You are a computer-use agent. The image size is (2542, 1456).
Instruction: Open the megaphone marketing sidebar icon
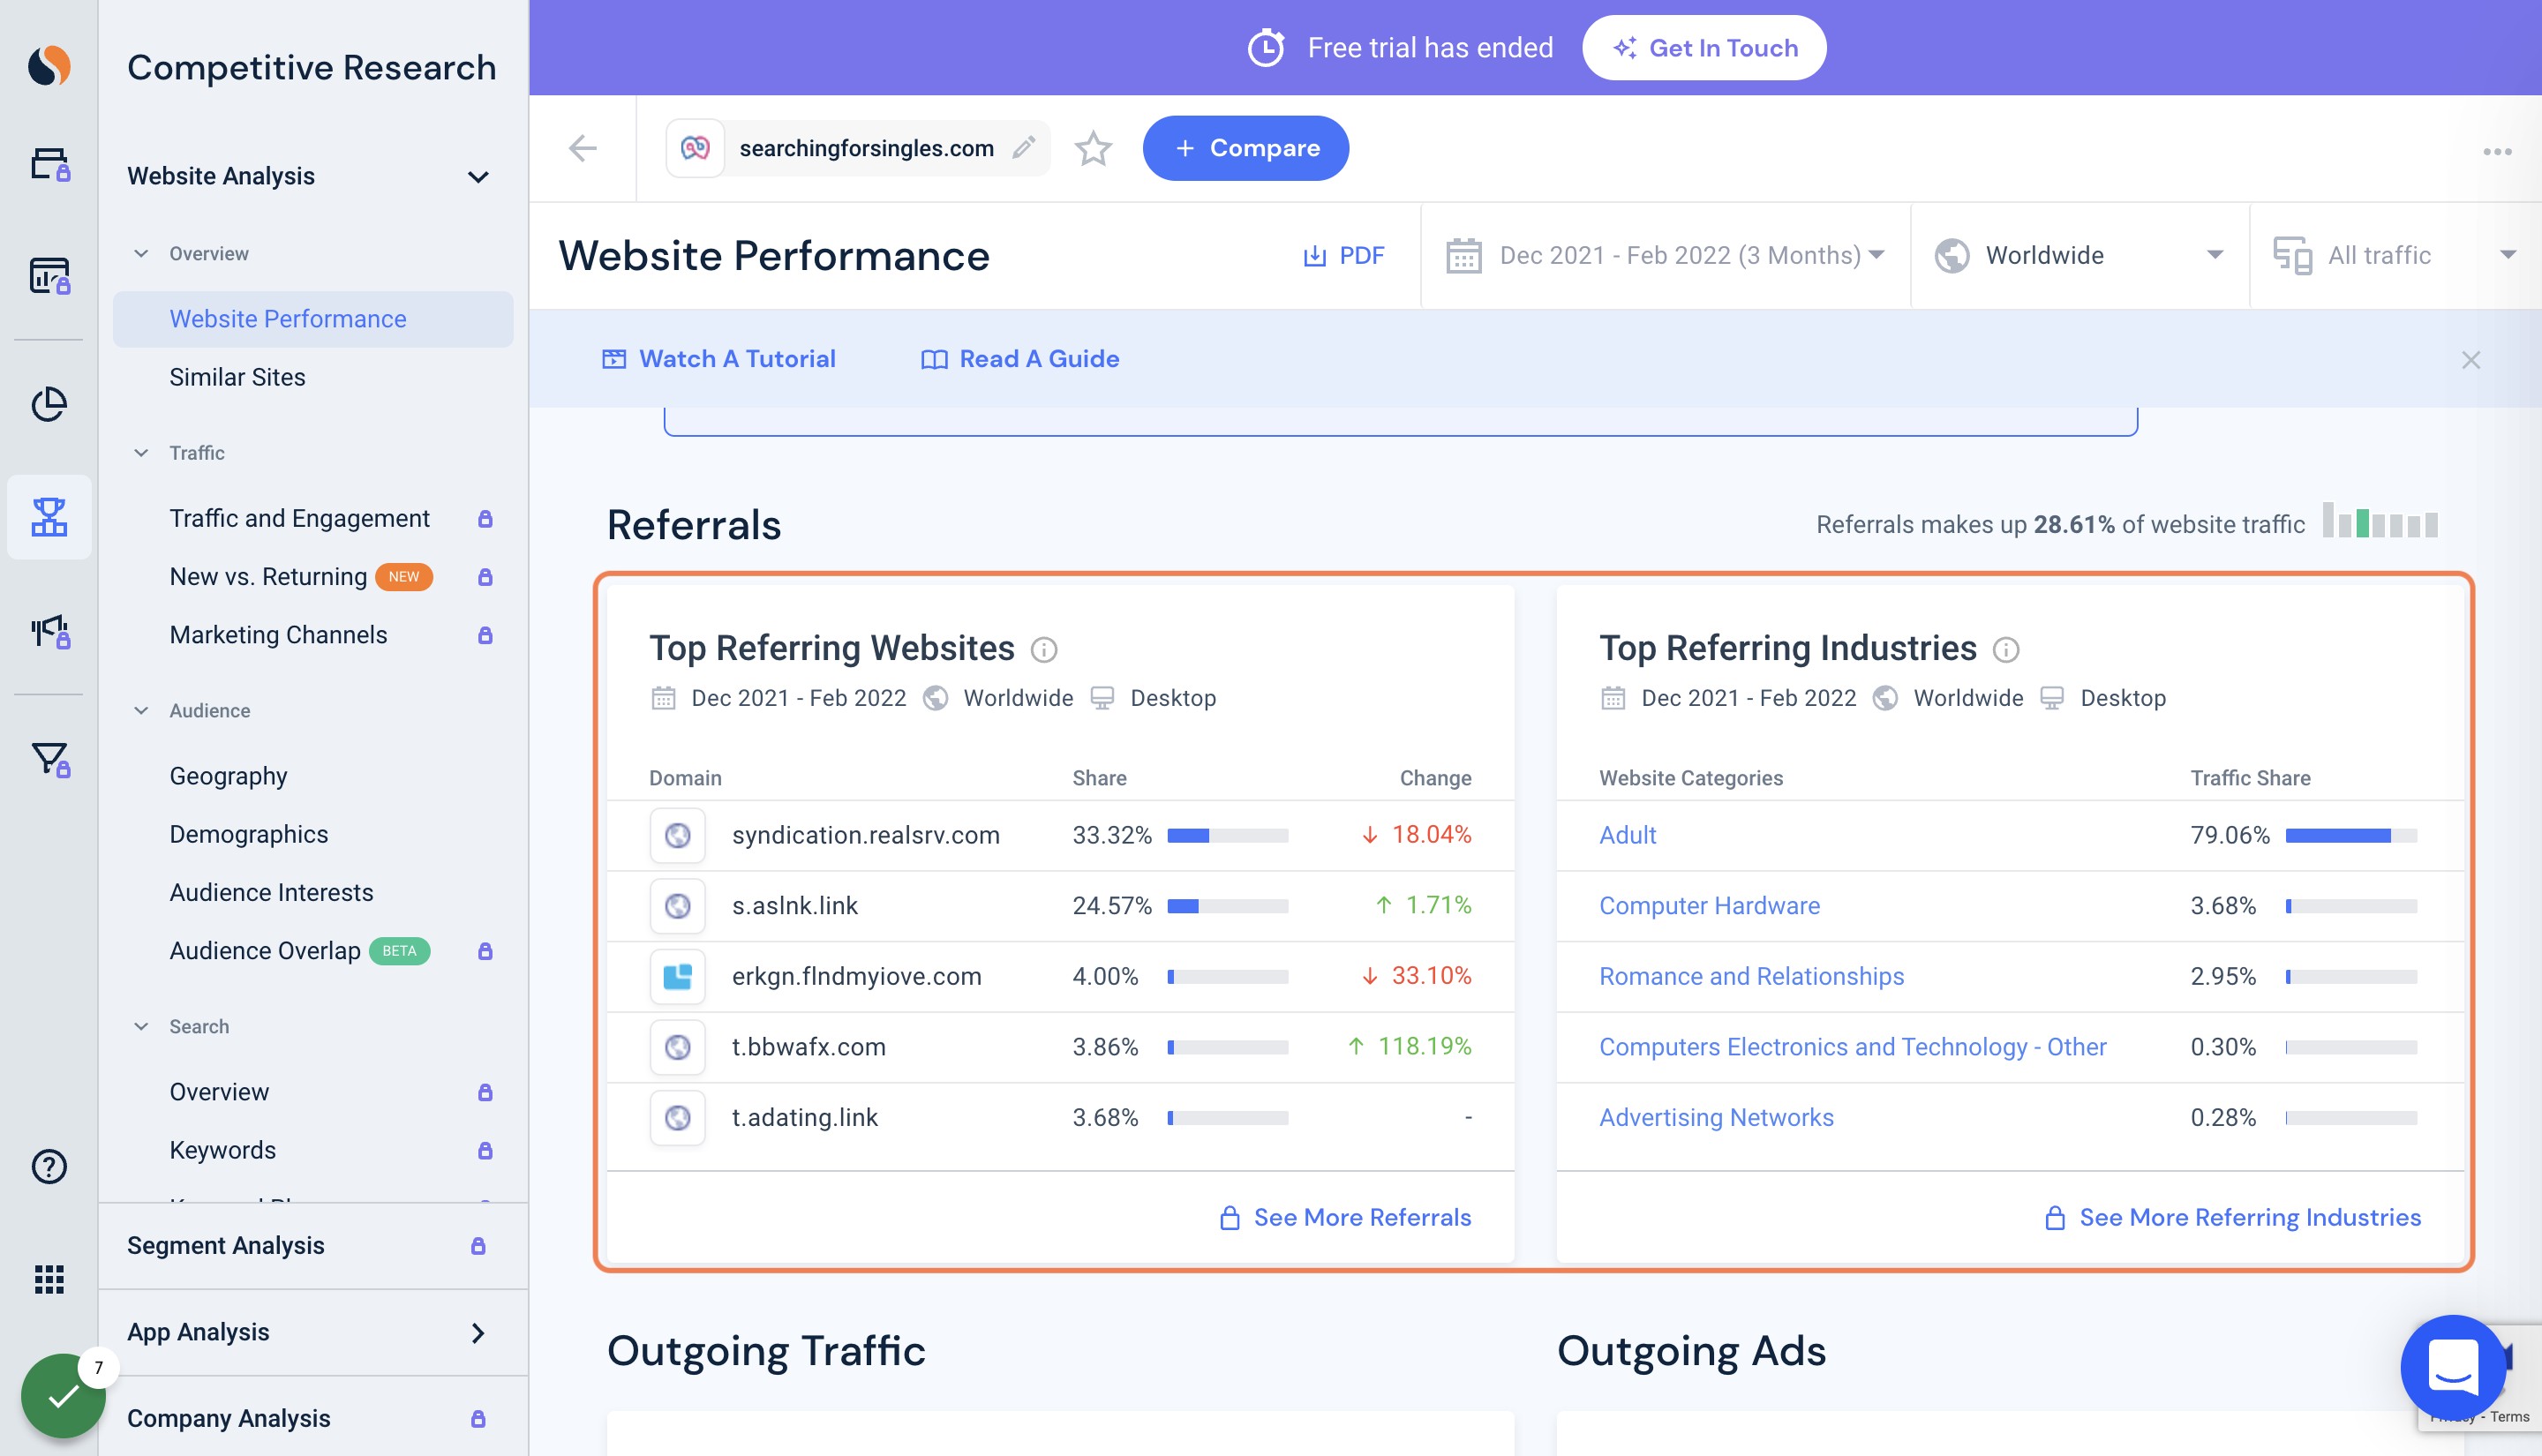[x=49, y=632]
